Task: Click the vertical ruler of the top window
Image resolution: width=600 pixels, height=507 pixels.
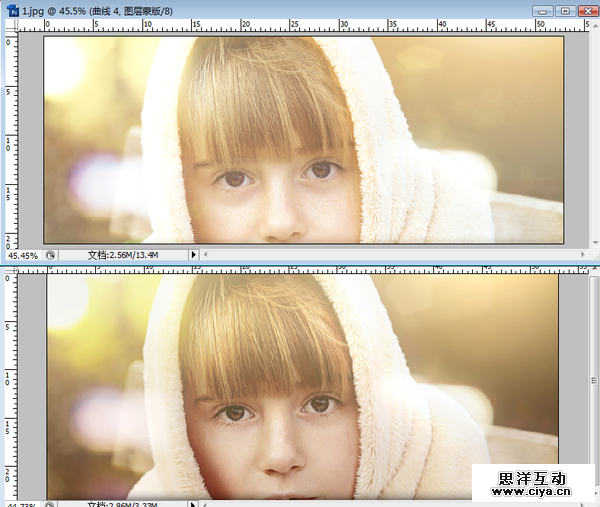Action: [x=11, y=140]
